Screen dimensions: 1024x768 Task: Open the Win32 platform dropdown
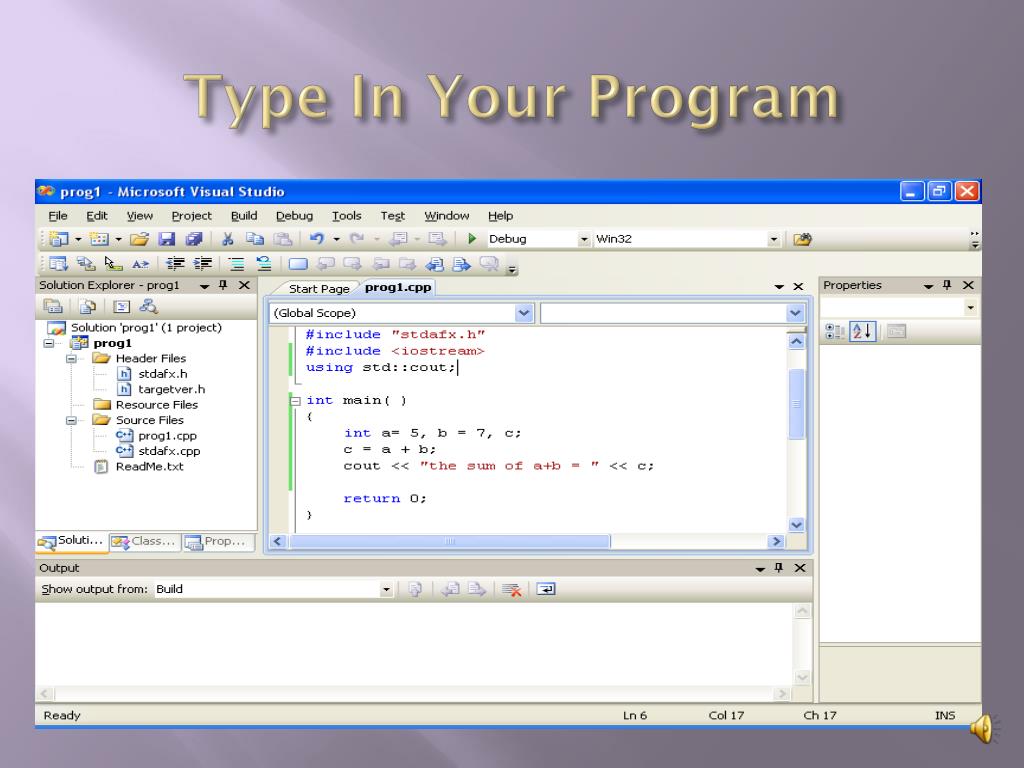[773, 239]
